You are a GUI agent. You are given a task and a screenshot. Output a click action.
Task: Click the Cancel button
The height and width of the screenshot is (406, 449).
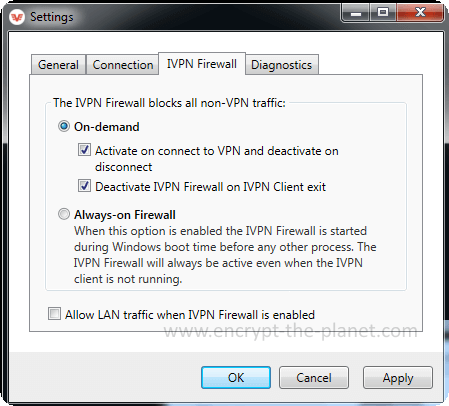click(x=314, y=378)
